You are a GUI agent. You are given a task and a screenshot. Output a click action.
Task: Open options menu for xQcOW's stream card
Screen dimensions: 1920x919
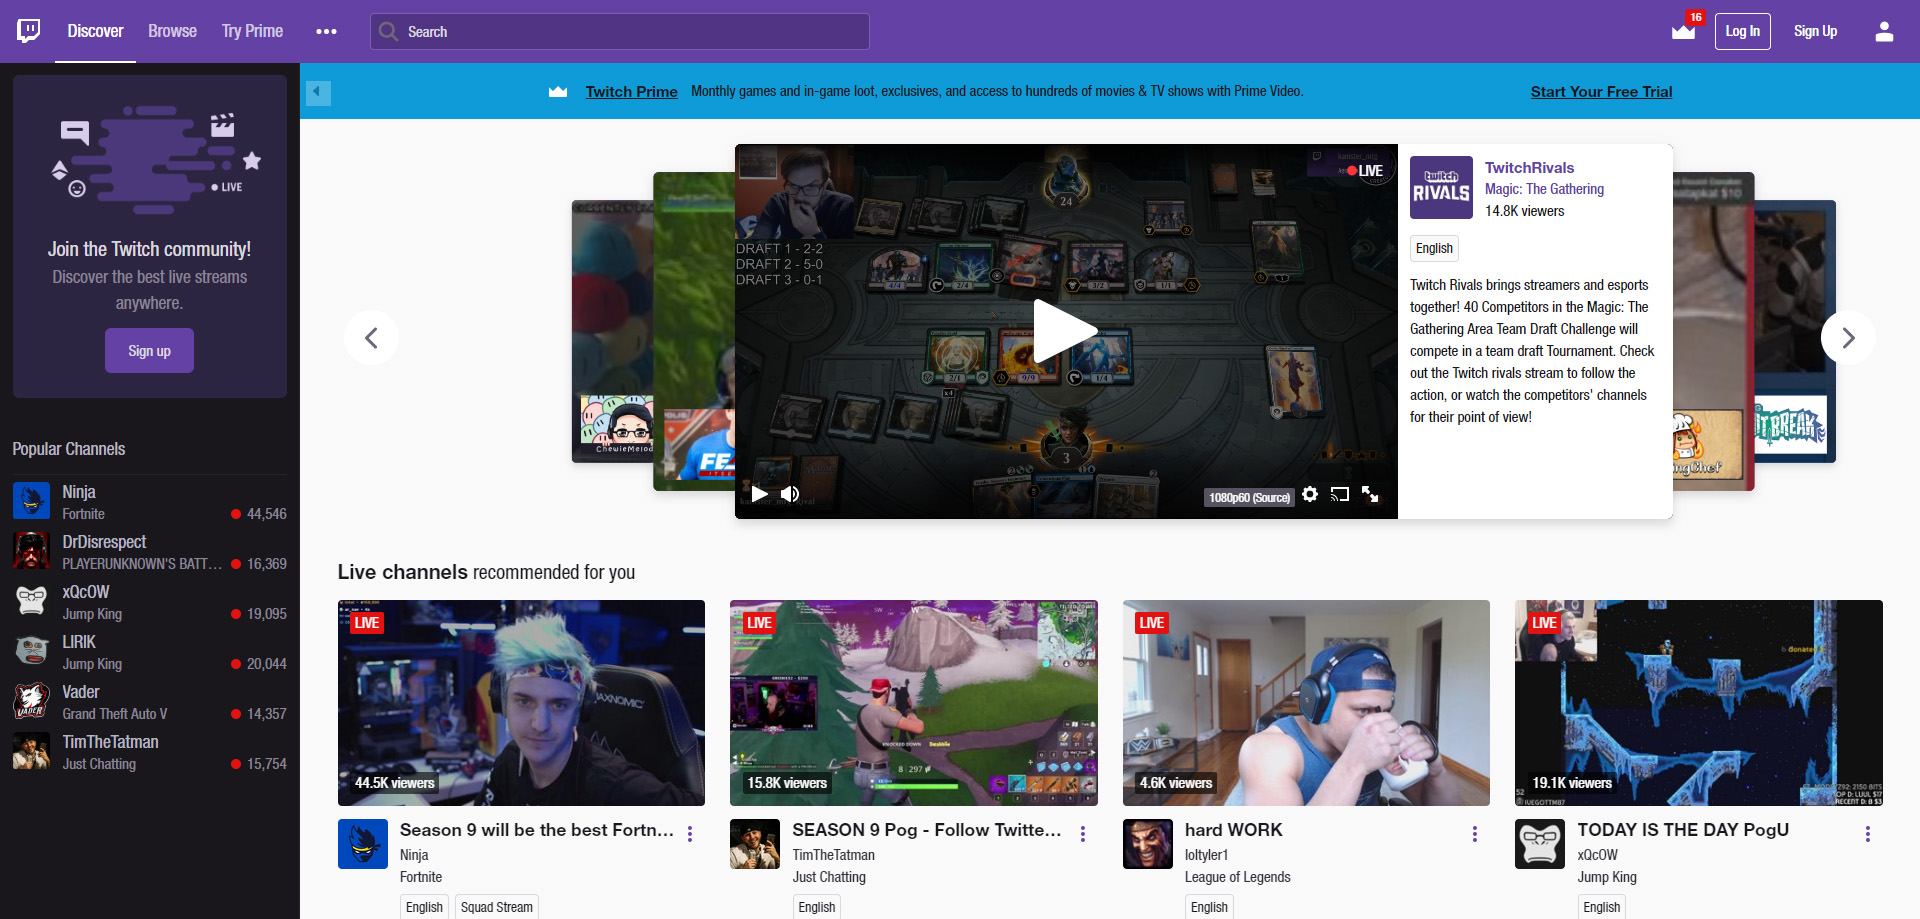pyautogui.click(x=1867, y=834)
